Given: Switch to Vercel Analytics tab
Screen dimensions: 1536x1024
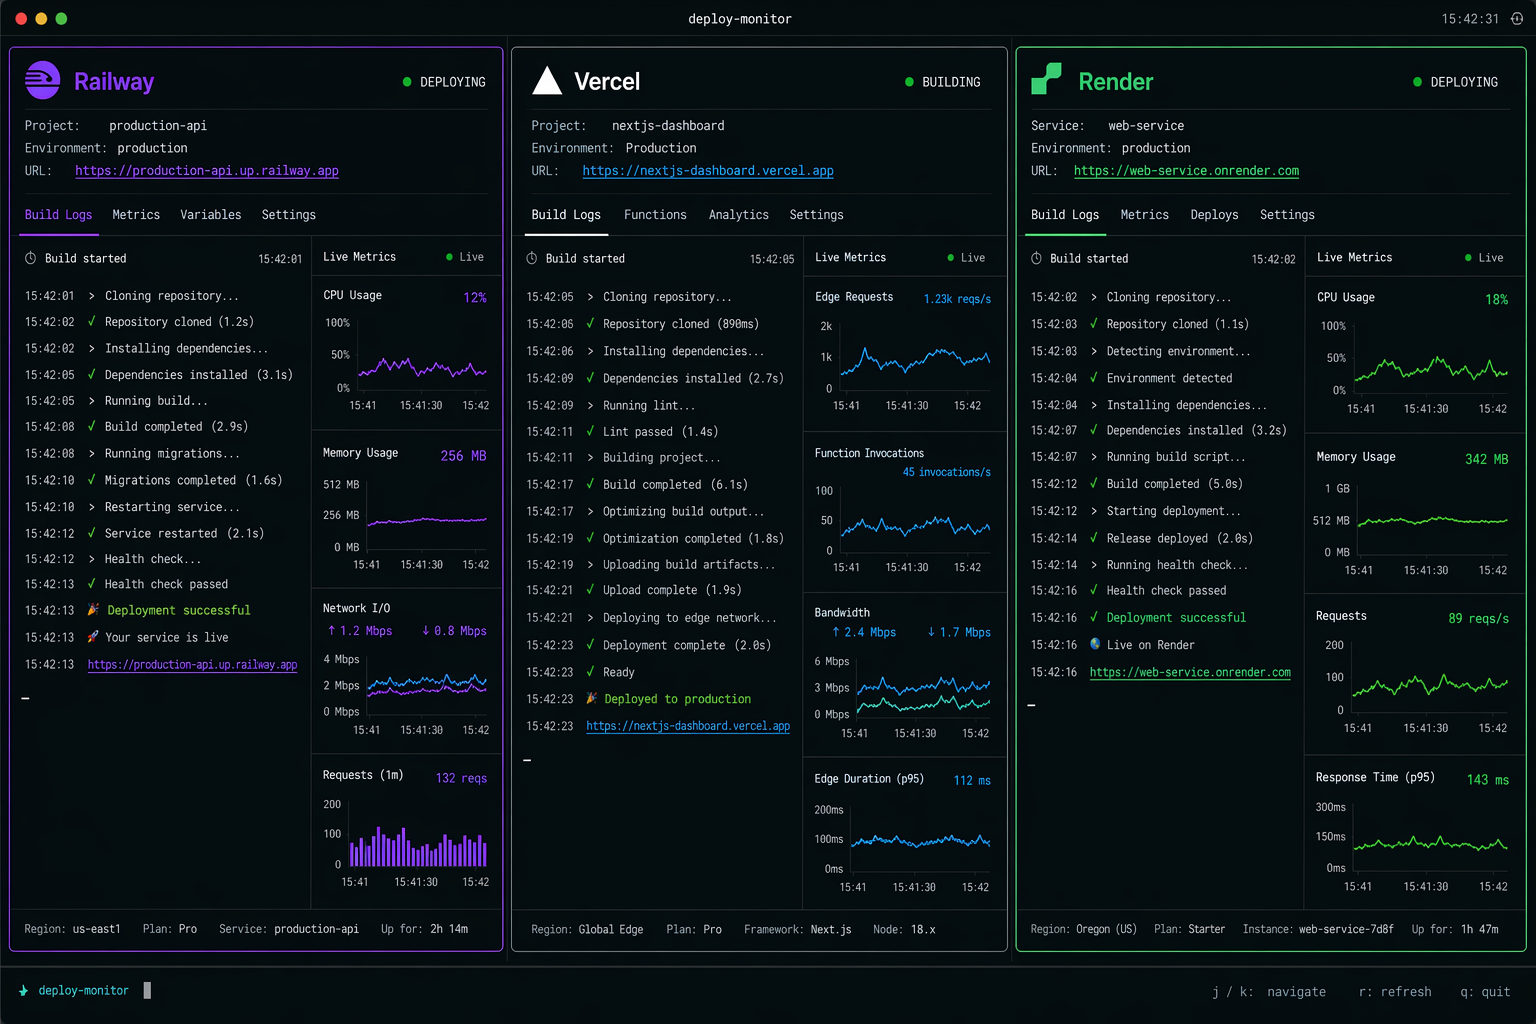Looking at the screenshot, I should pos(739,214).
